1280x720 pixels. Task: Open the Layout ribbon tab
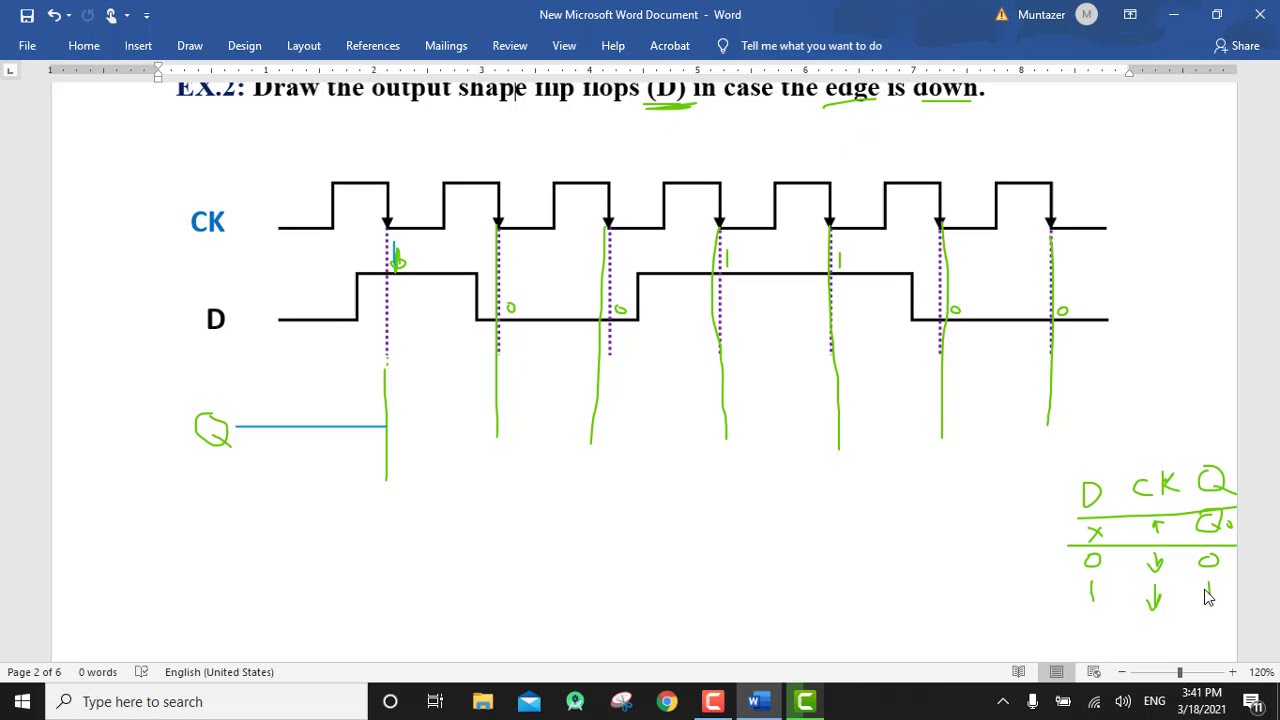point(304,46)
